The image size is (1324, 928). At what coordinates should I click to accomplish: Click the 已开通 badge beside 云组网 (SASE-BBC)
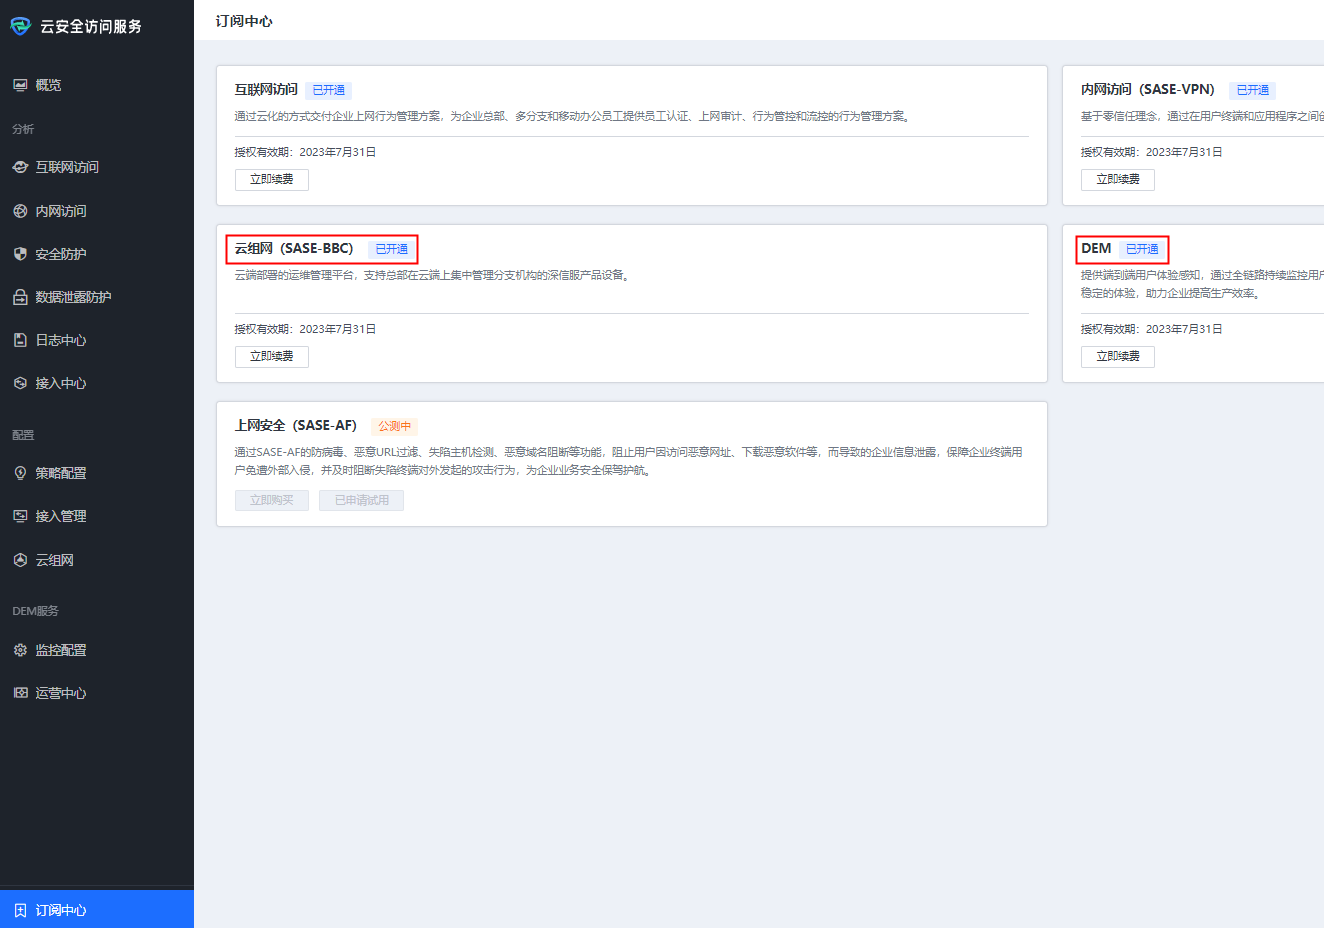(x=390, y=249)
